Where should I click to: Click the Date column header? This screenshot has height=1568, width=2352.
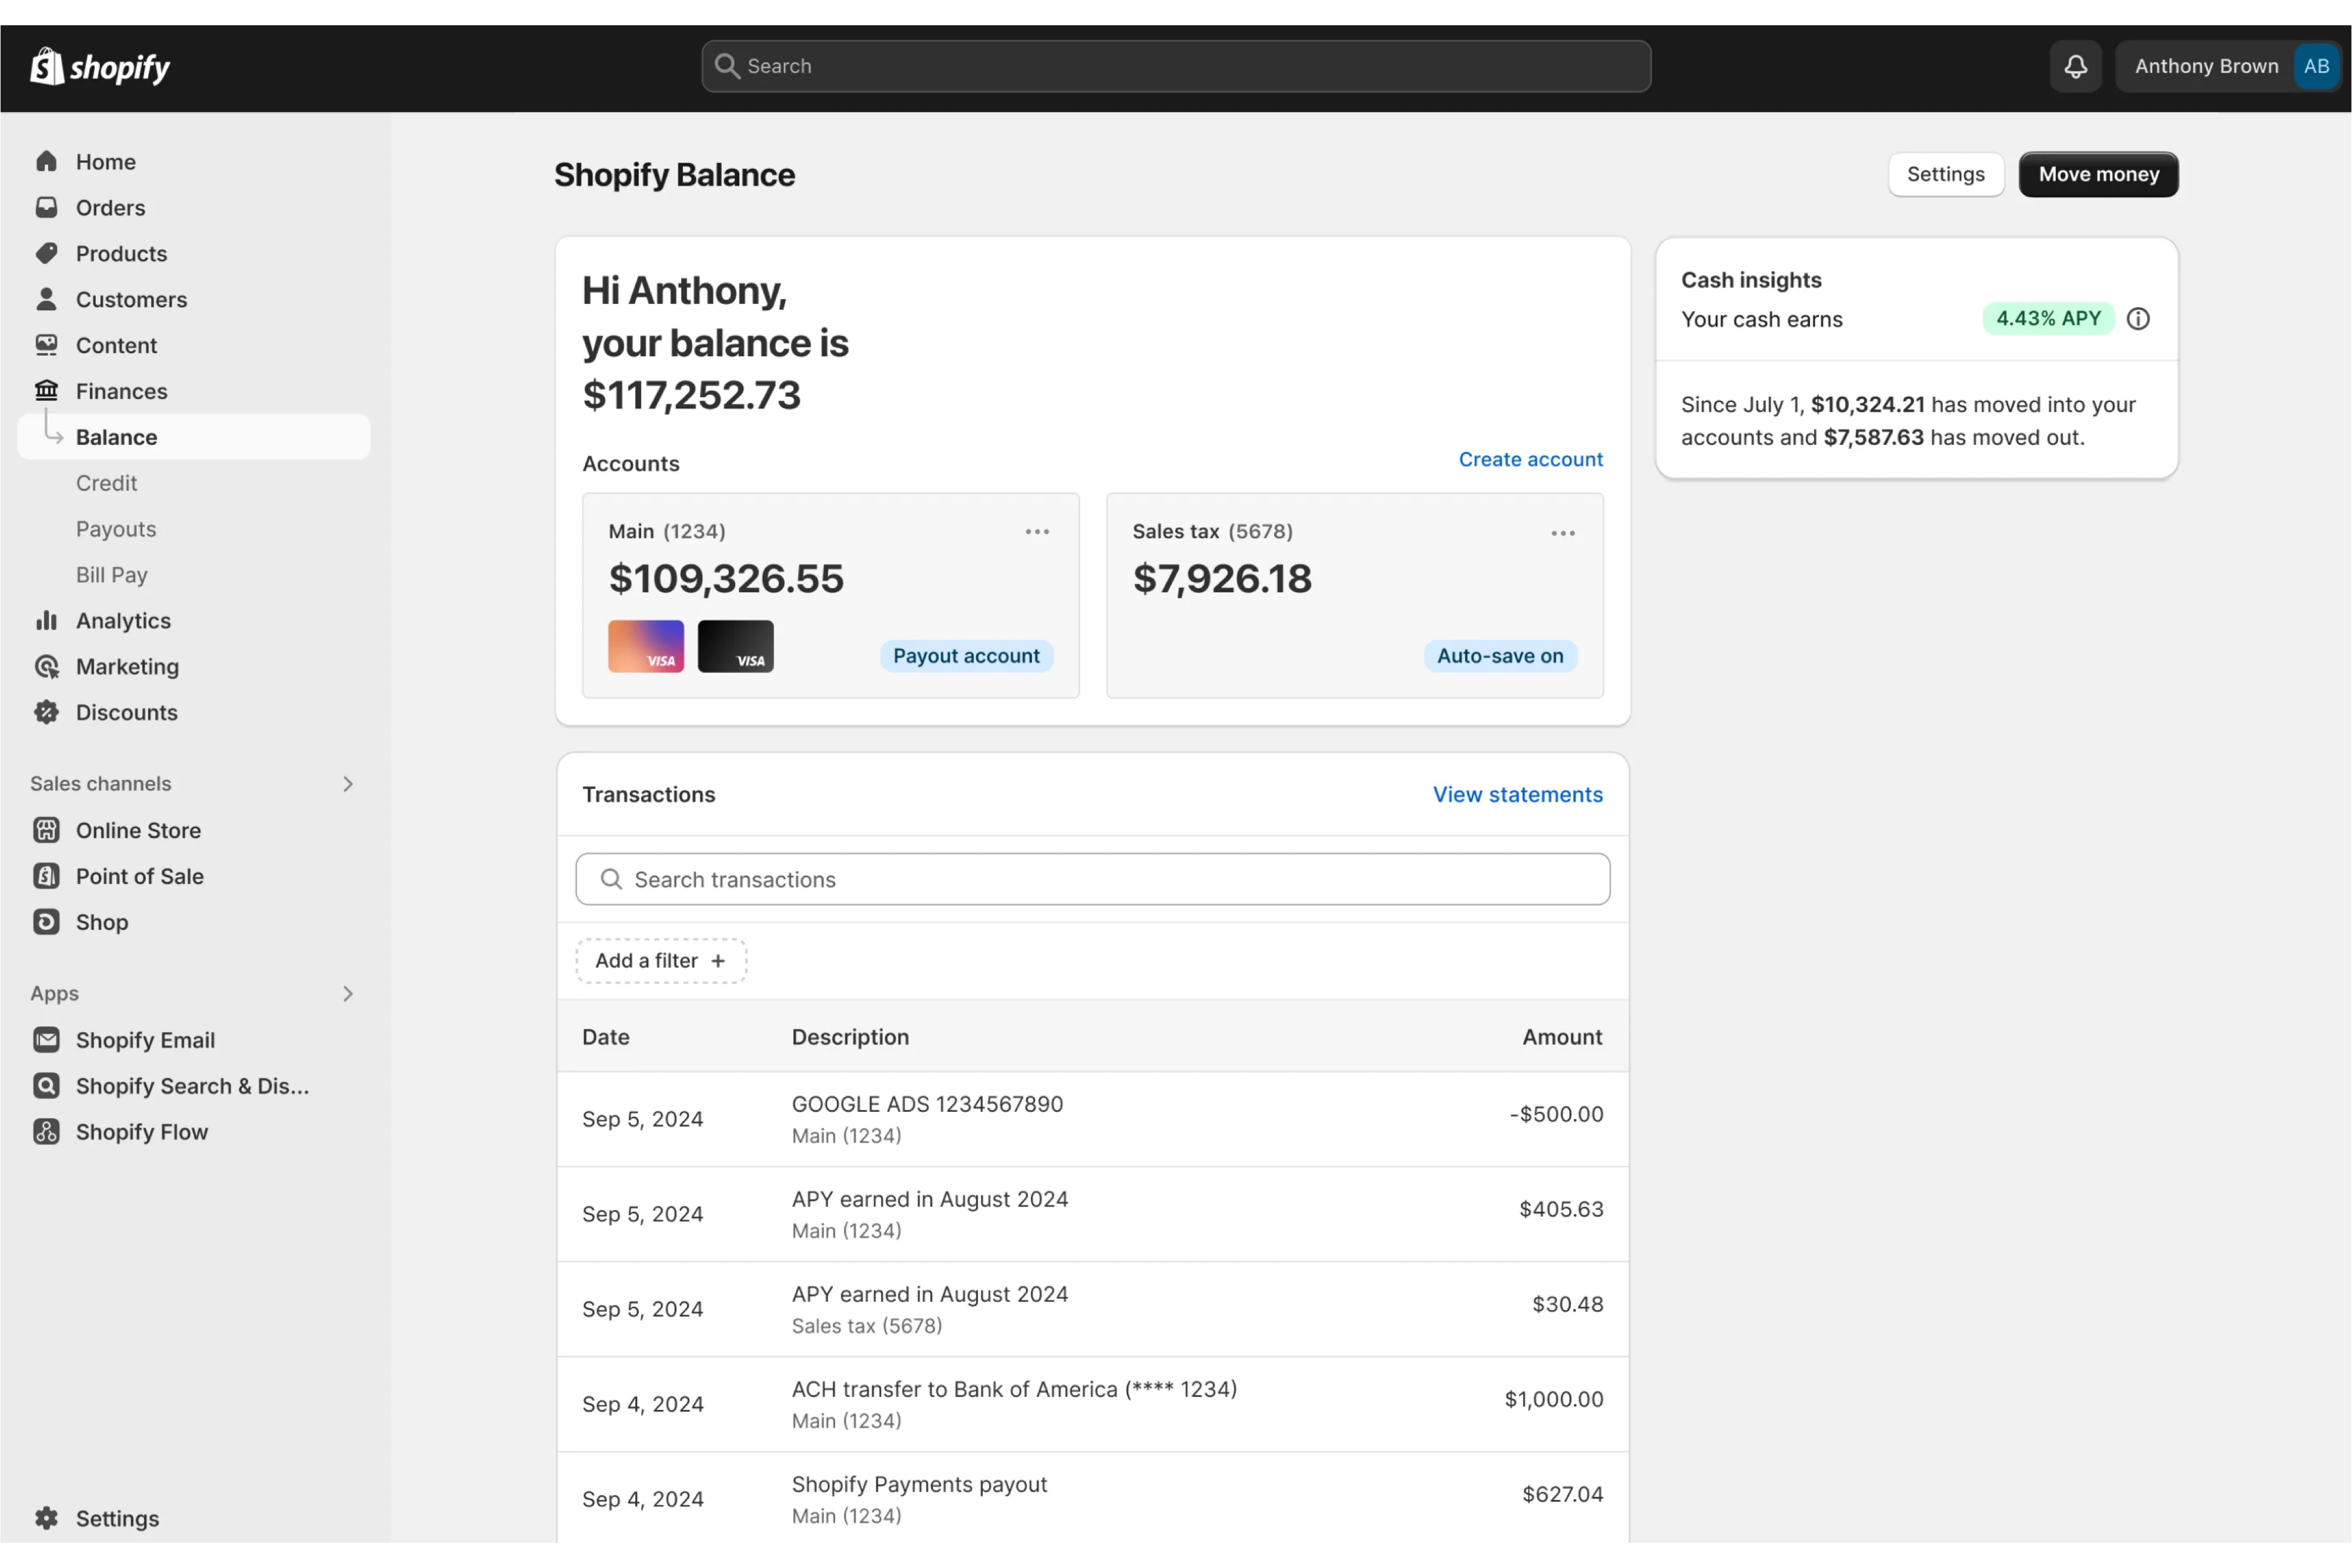click(x=605, y=1038)
